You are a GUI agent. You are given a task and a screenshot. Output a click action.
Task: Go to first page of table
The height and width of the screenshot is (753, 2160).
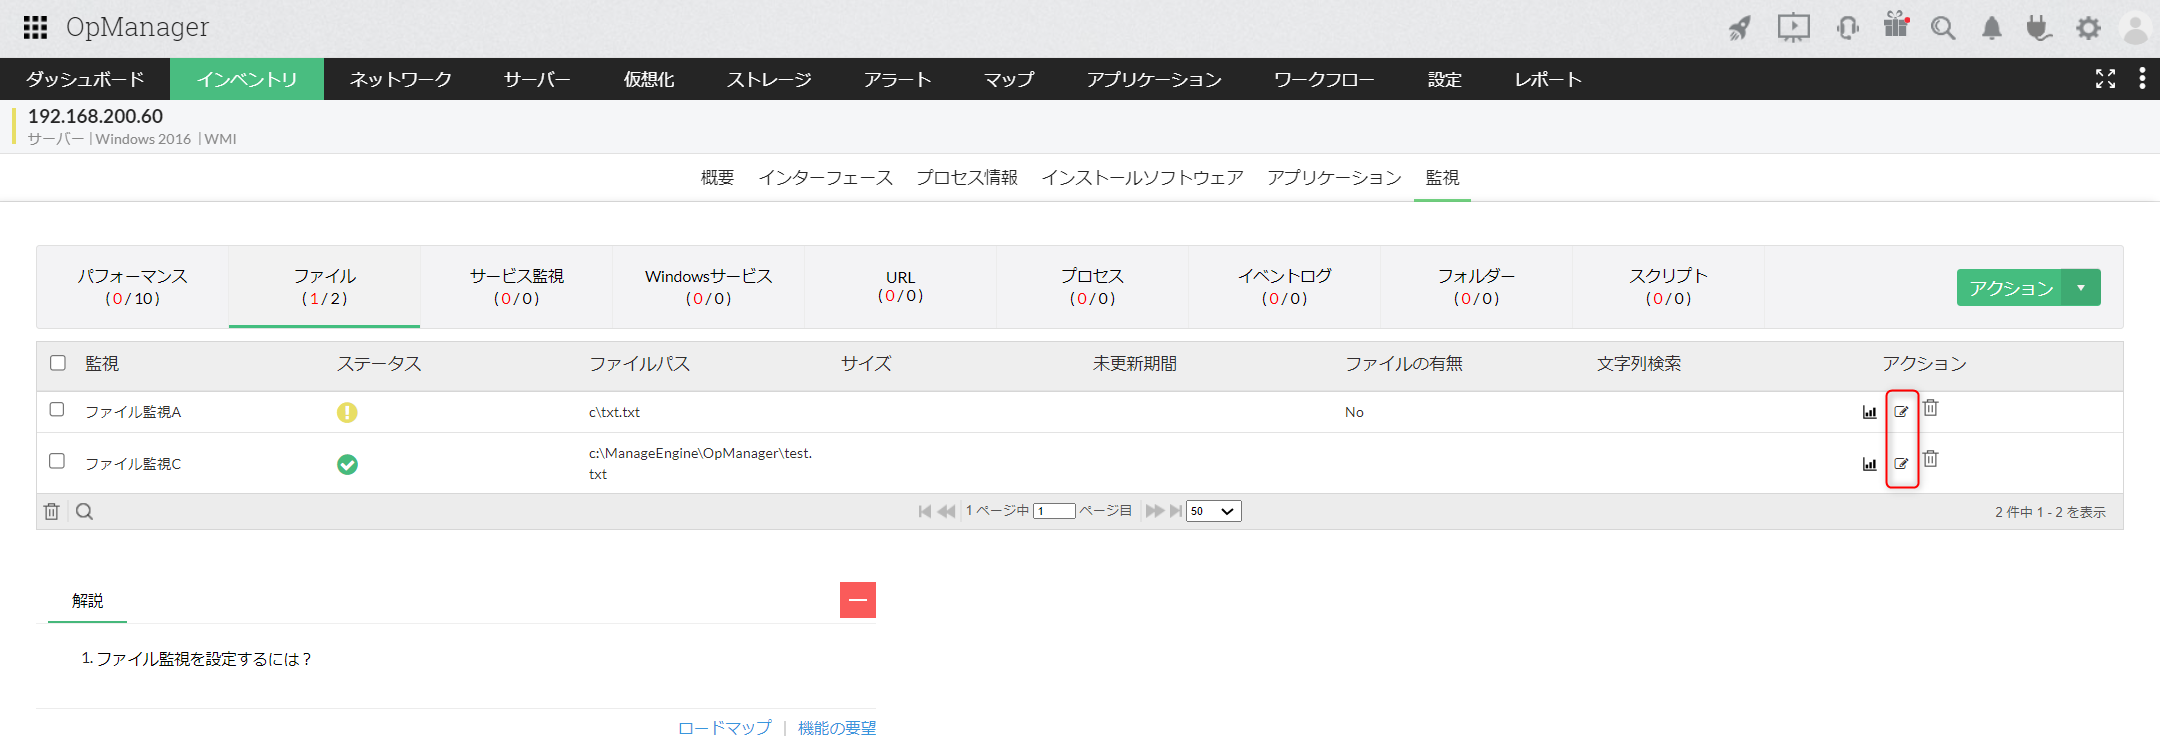[925, 511]
